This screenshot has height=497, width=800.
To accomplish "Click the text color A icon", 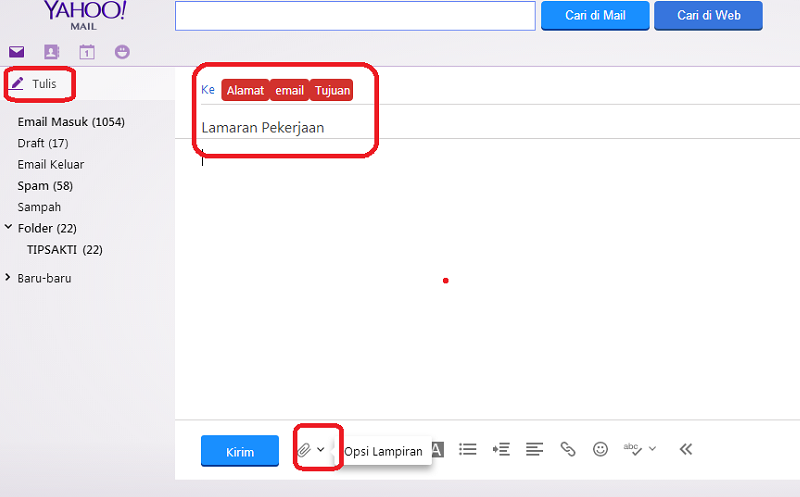I will 438,450.
